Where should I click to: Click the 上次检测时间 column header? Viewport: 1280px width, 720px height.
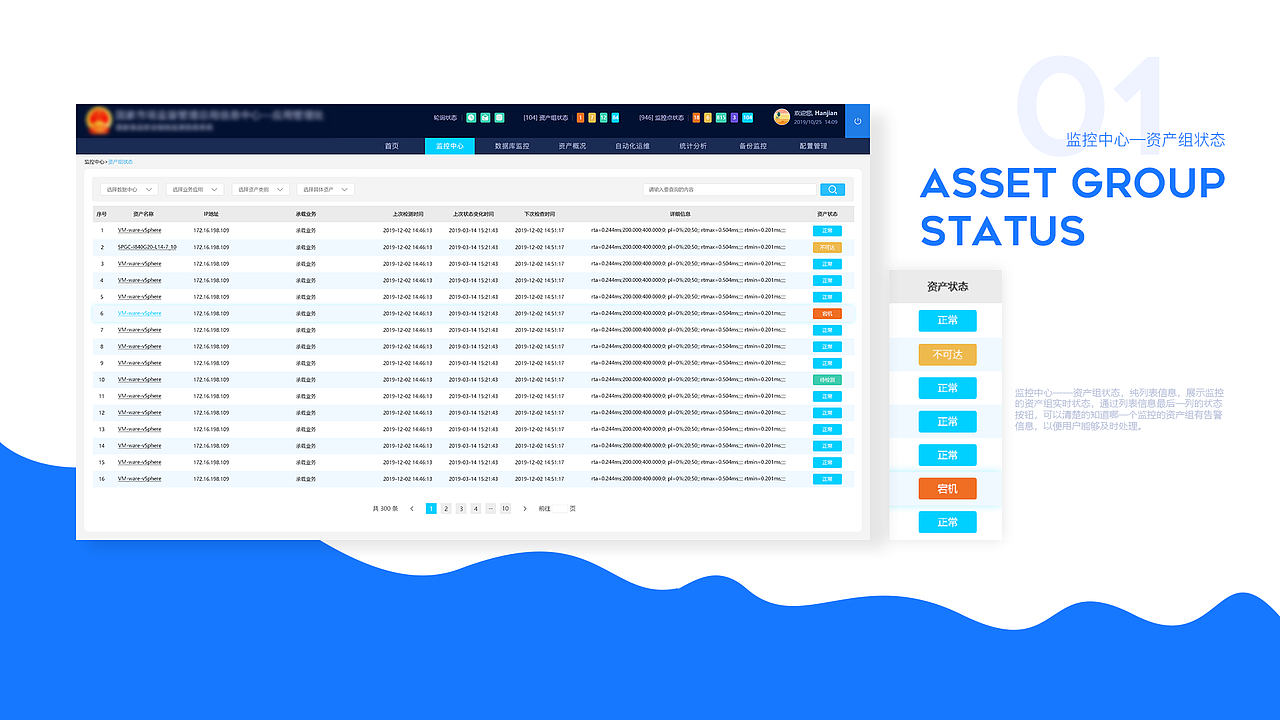[x=408, y=214]
